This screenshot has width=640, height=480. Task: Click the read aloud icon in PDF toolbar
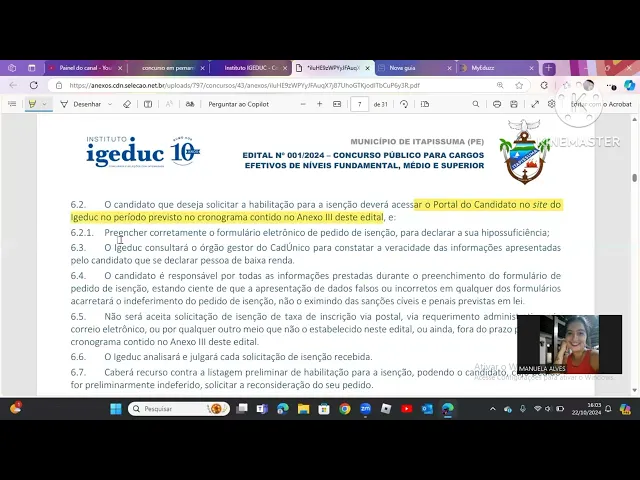point(169,104)
